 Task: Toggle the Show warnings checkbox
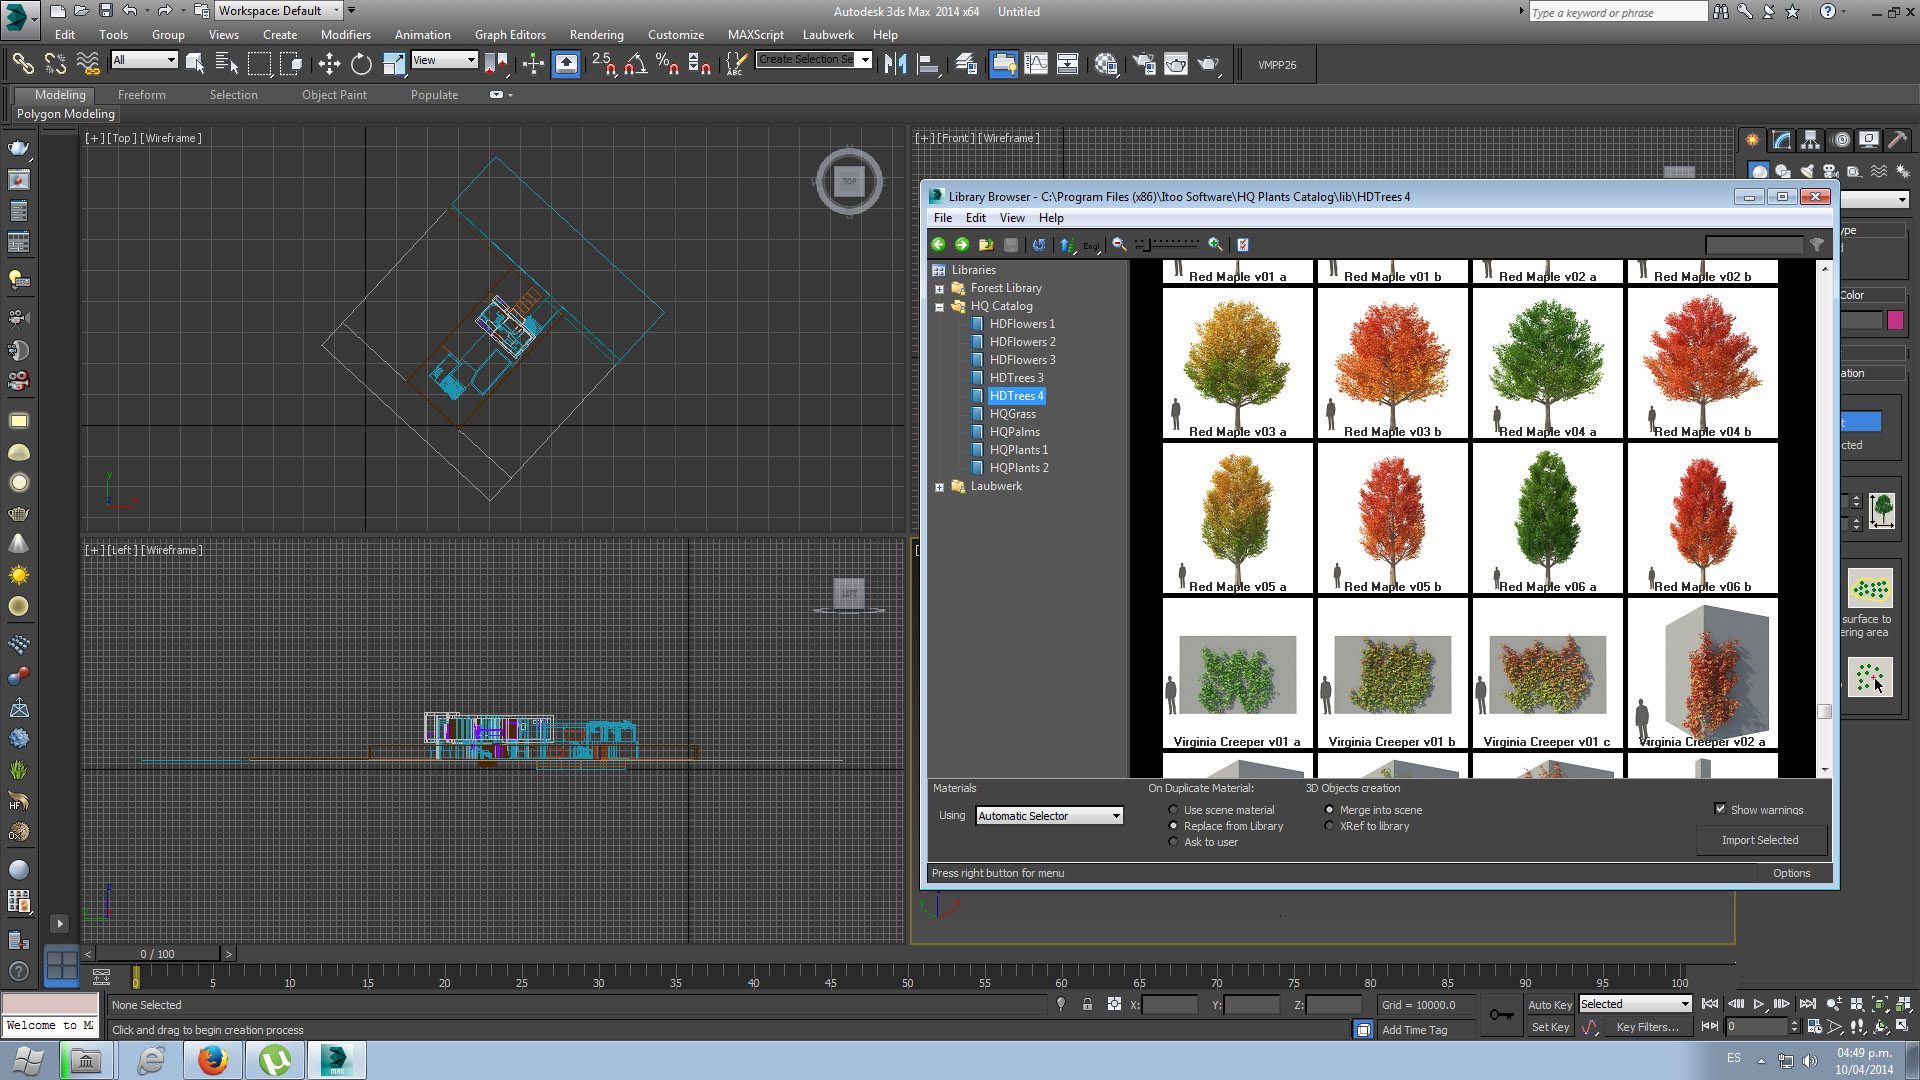pos(1720,809)
